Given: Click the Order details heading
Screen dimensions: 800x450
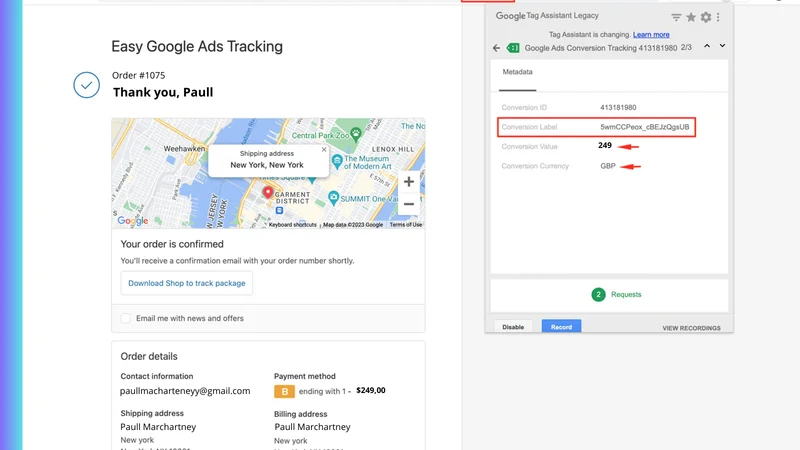Looking at the screenshot, I should point(149,356).
